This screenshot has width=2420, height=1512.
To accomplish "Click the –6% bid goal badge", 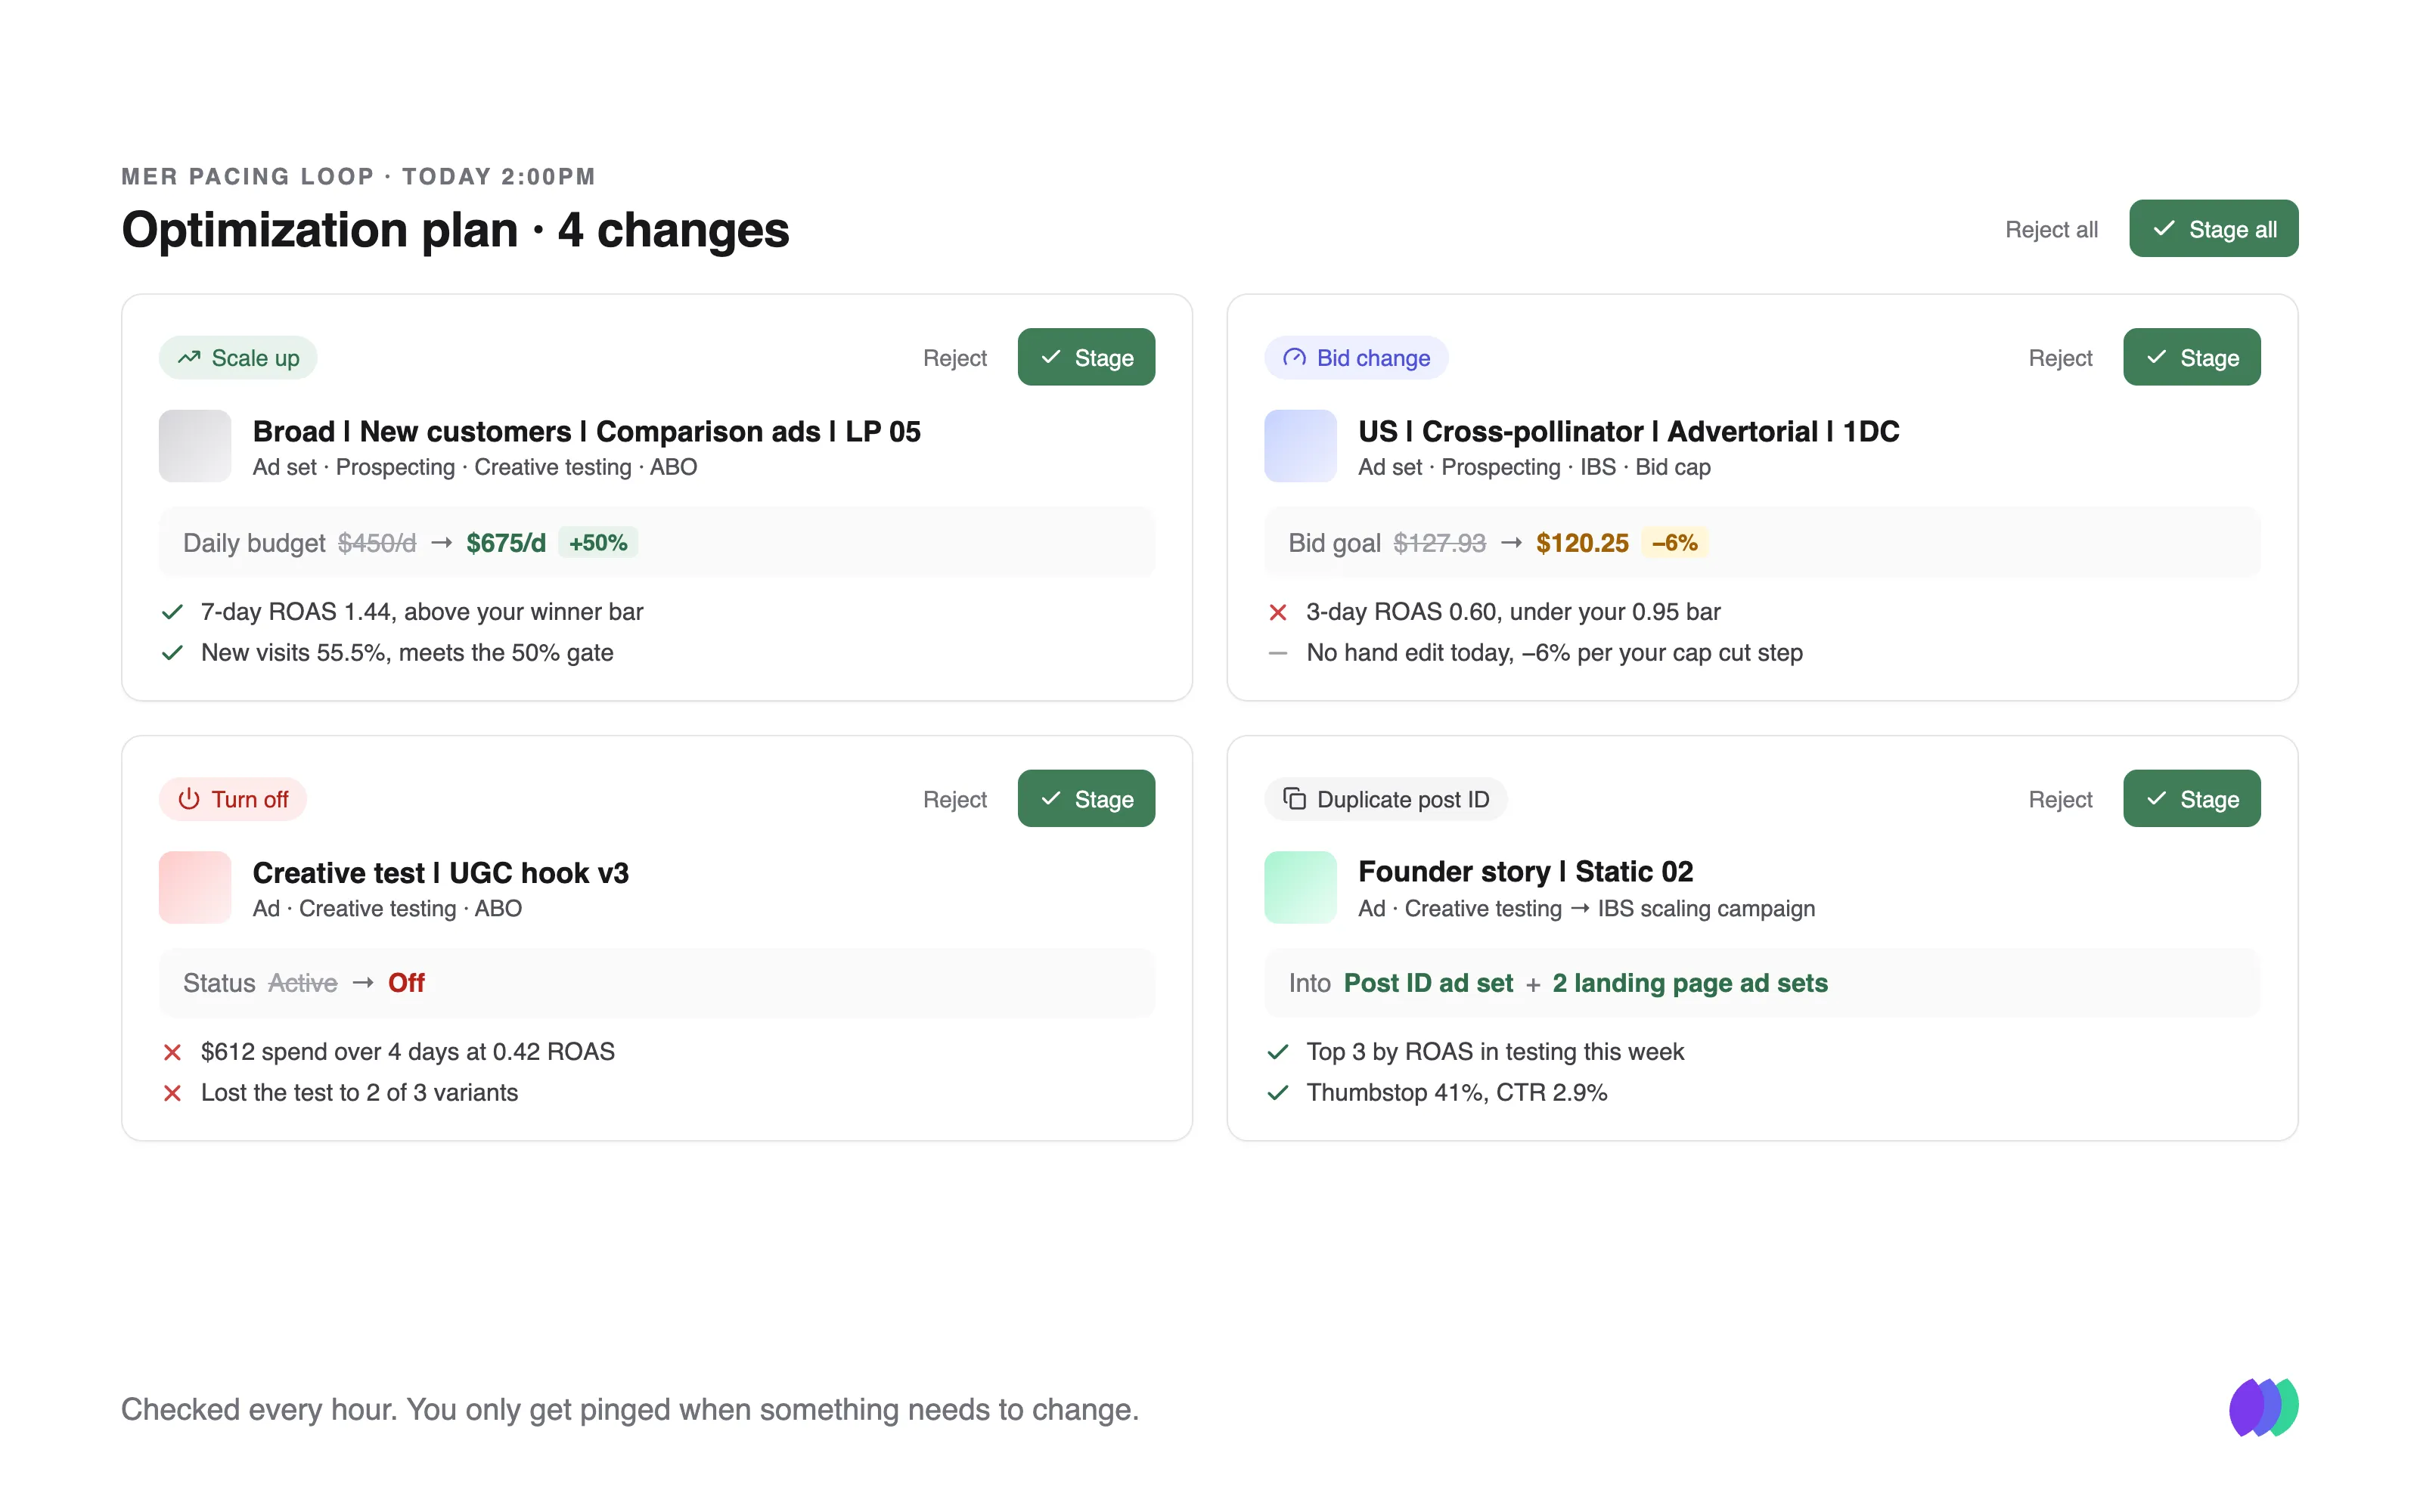I will point(1674,543).
